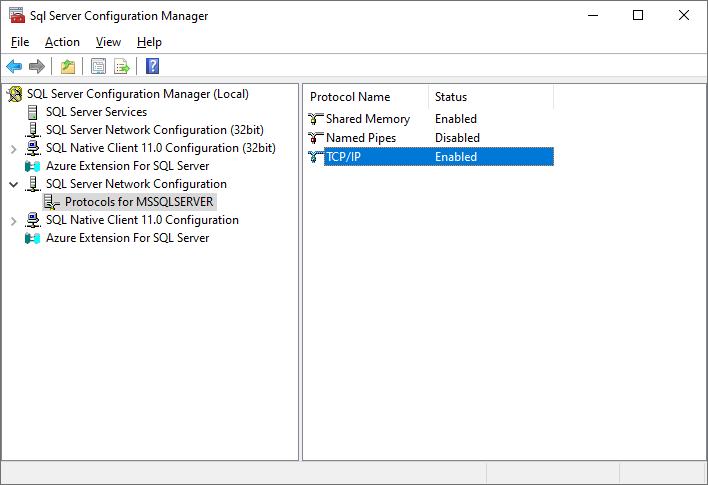Viewport: 708px width, 485px height.
Task: Click the Up one level folder icon
Action: click(68, 66)
